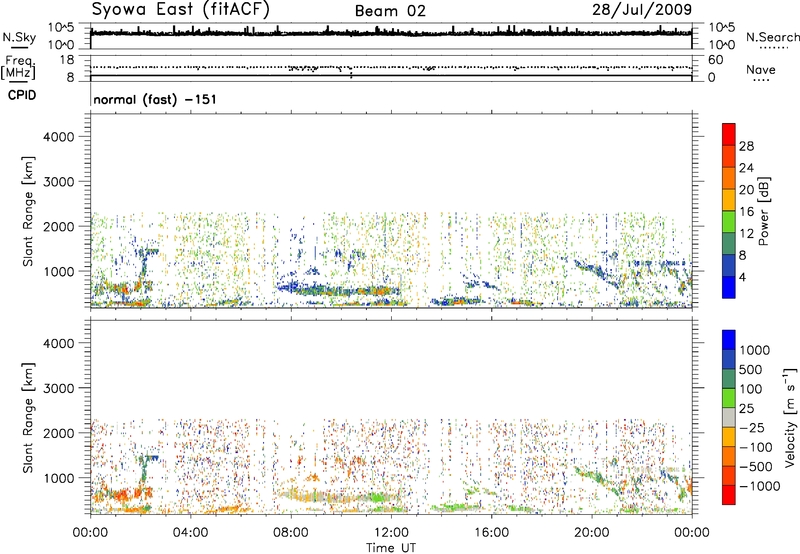Click the 'Nave' legend label
This screenshot has width=800, height=554.
761,69
